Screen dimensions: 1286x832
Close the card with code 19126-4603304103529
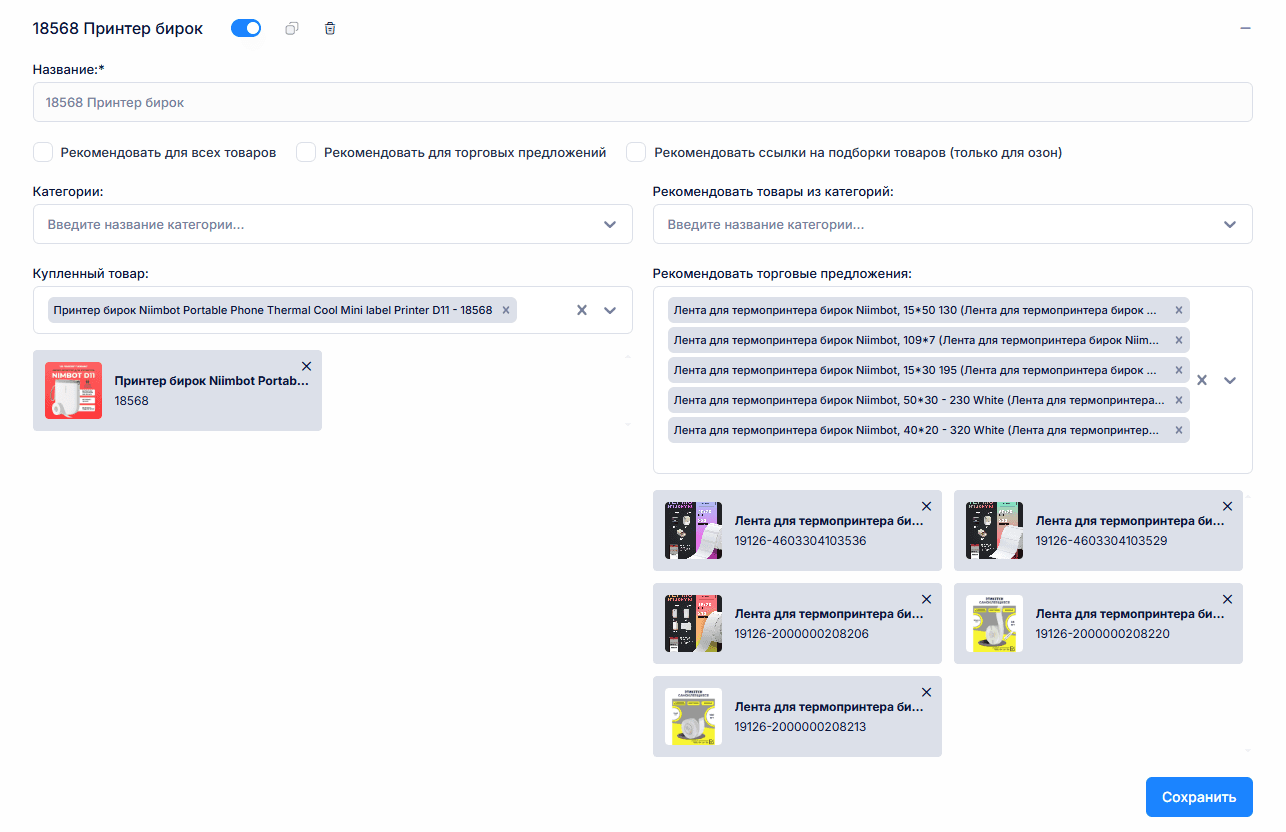(1228, 506)
